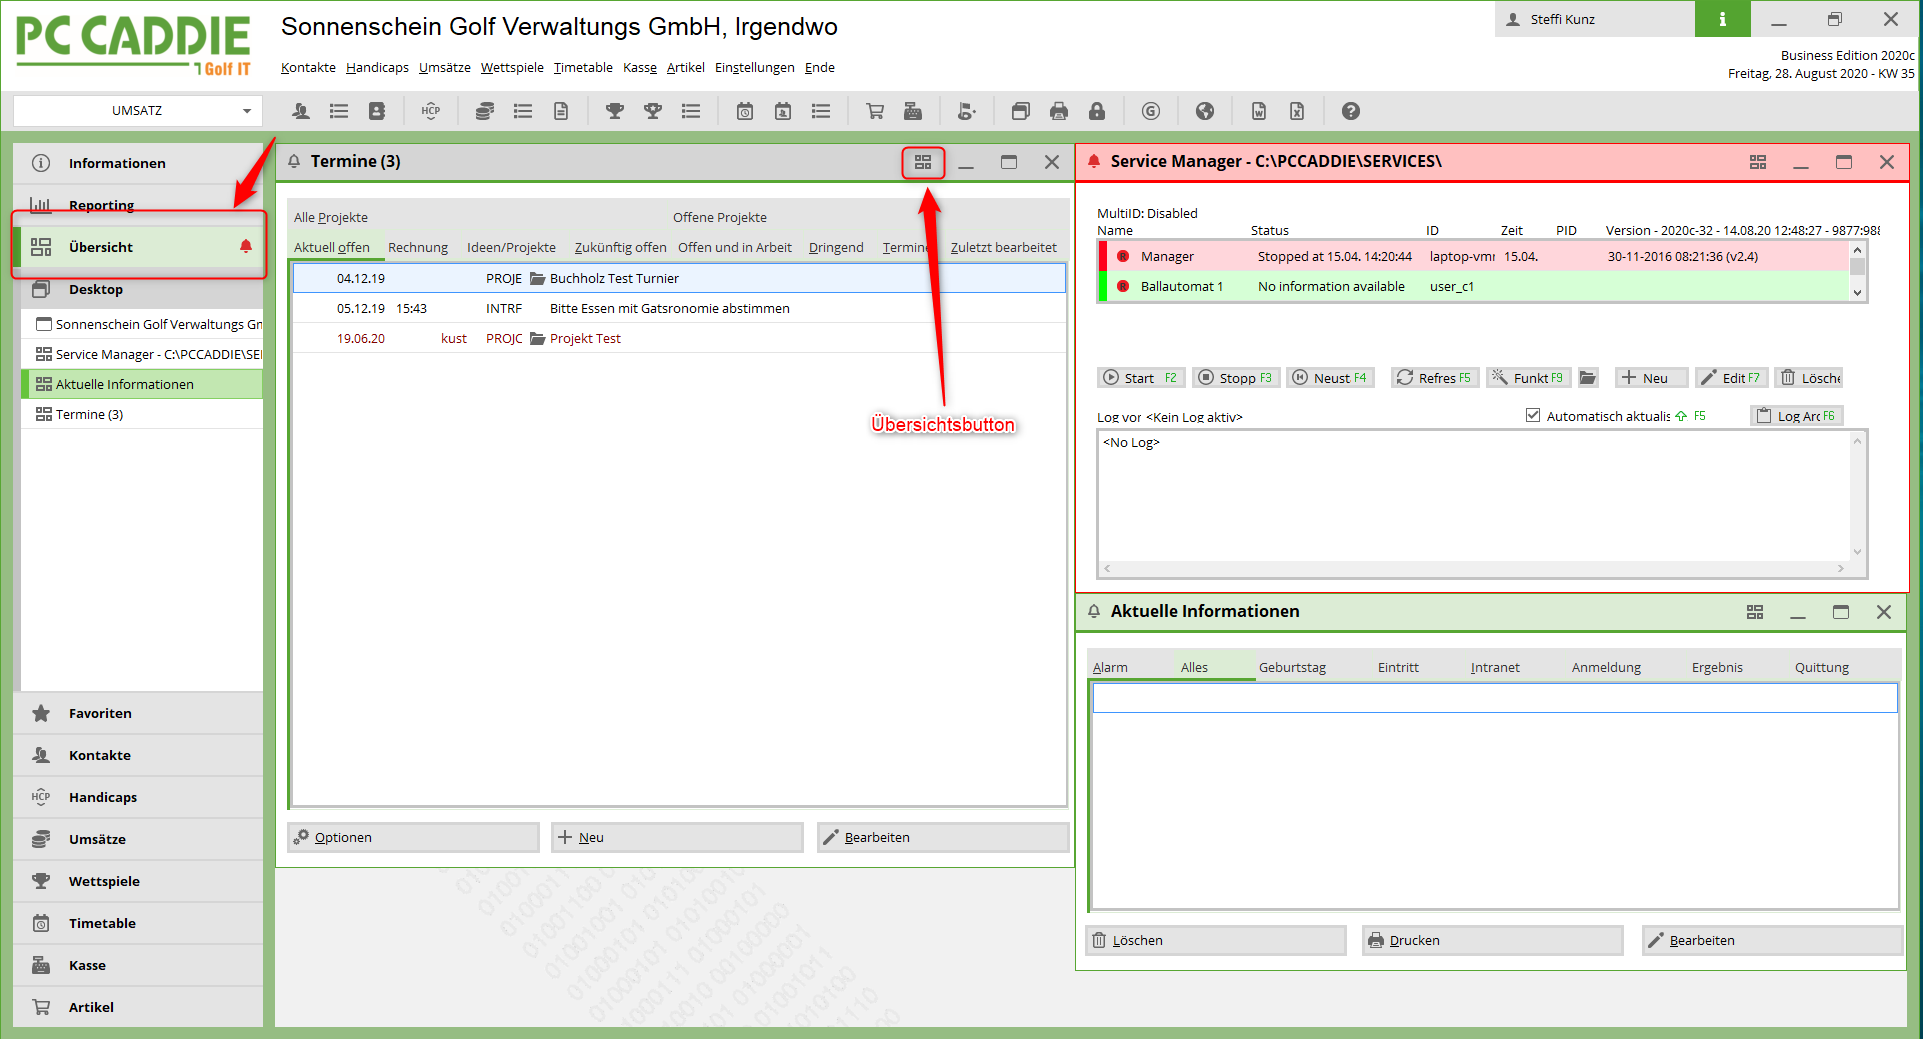1923x1039 pixels.
Task: Click the Drucken button
Action: 1493,941
